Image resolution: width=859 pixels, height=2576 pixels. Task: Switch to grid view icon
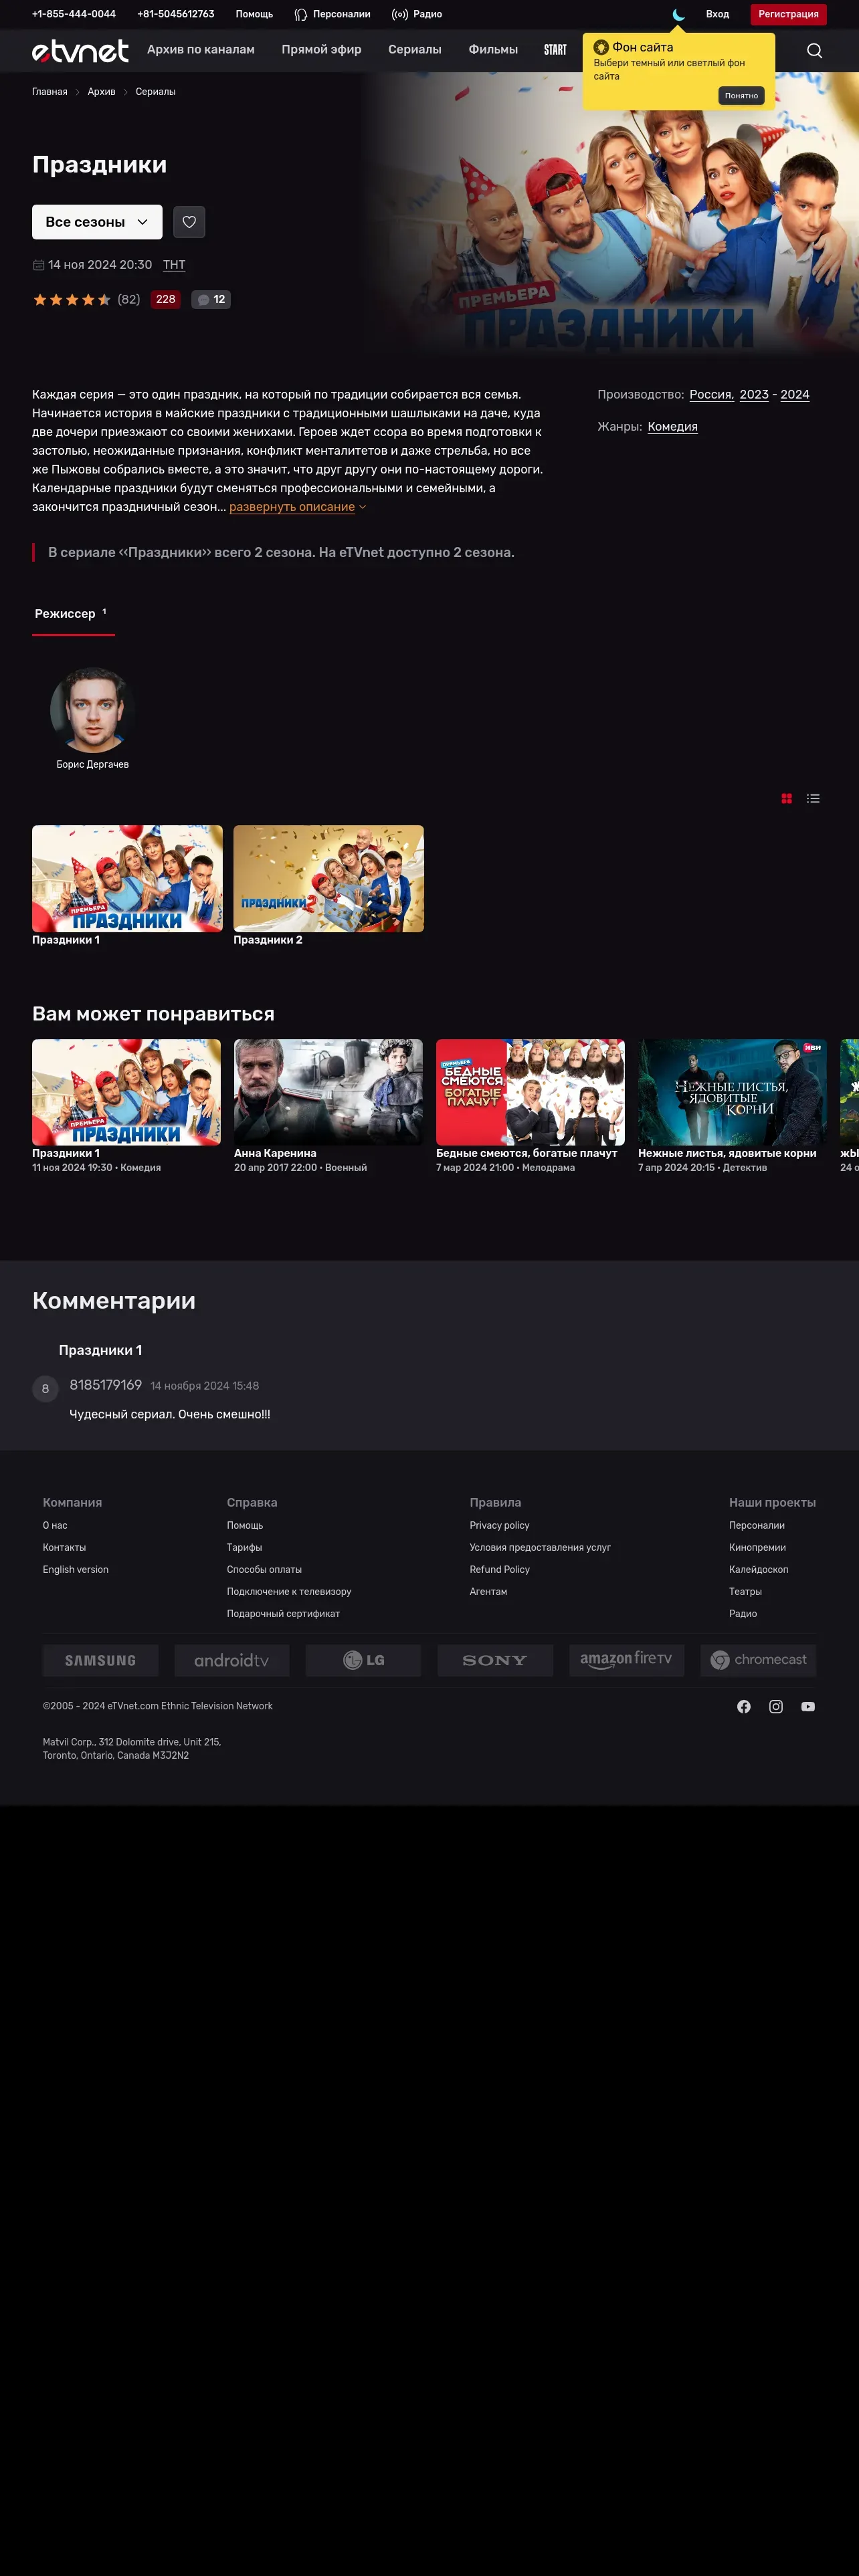click(786, 798)
